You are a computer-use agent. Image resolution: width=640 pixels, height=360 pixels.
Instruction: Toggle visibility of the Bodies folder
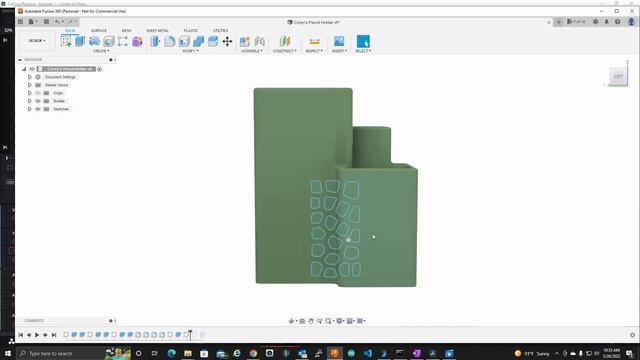coord(38,101)
